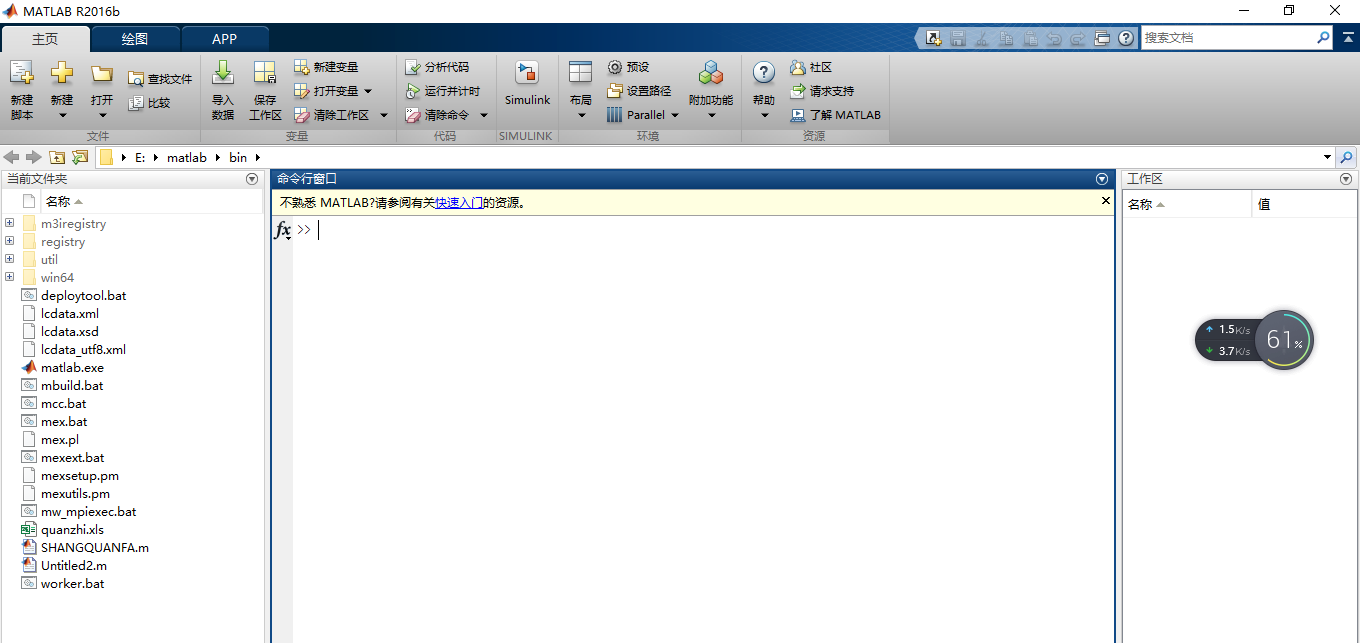
Task: Close the yellow getting-started banner
Action: coord(1106,201)
